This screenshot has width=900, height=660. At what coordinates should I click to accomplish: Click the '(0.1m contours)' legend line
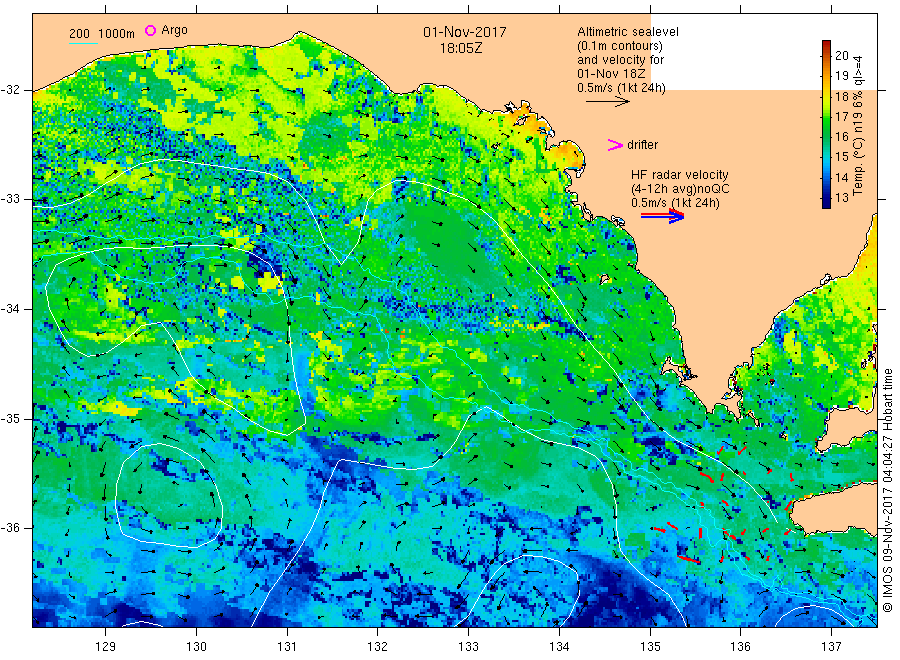(619, 46)
